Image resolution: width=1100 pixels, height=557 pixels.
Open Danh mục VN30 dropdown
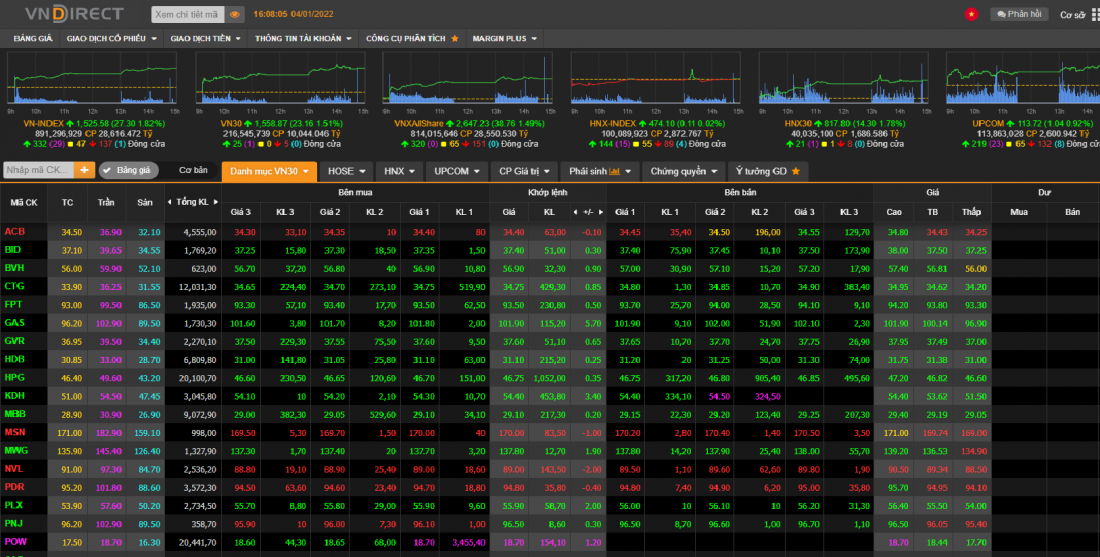pyautogui.click(x=269, y=171)
